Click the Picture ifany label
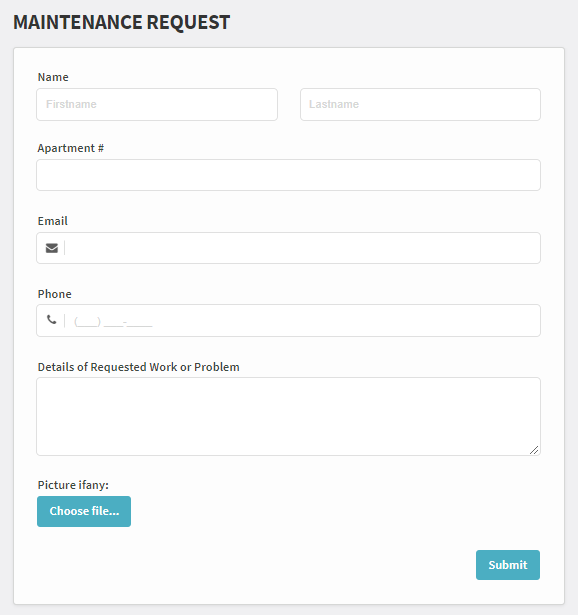 pyautogui.click(x=73, y=485)
